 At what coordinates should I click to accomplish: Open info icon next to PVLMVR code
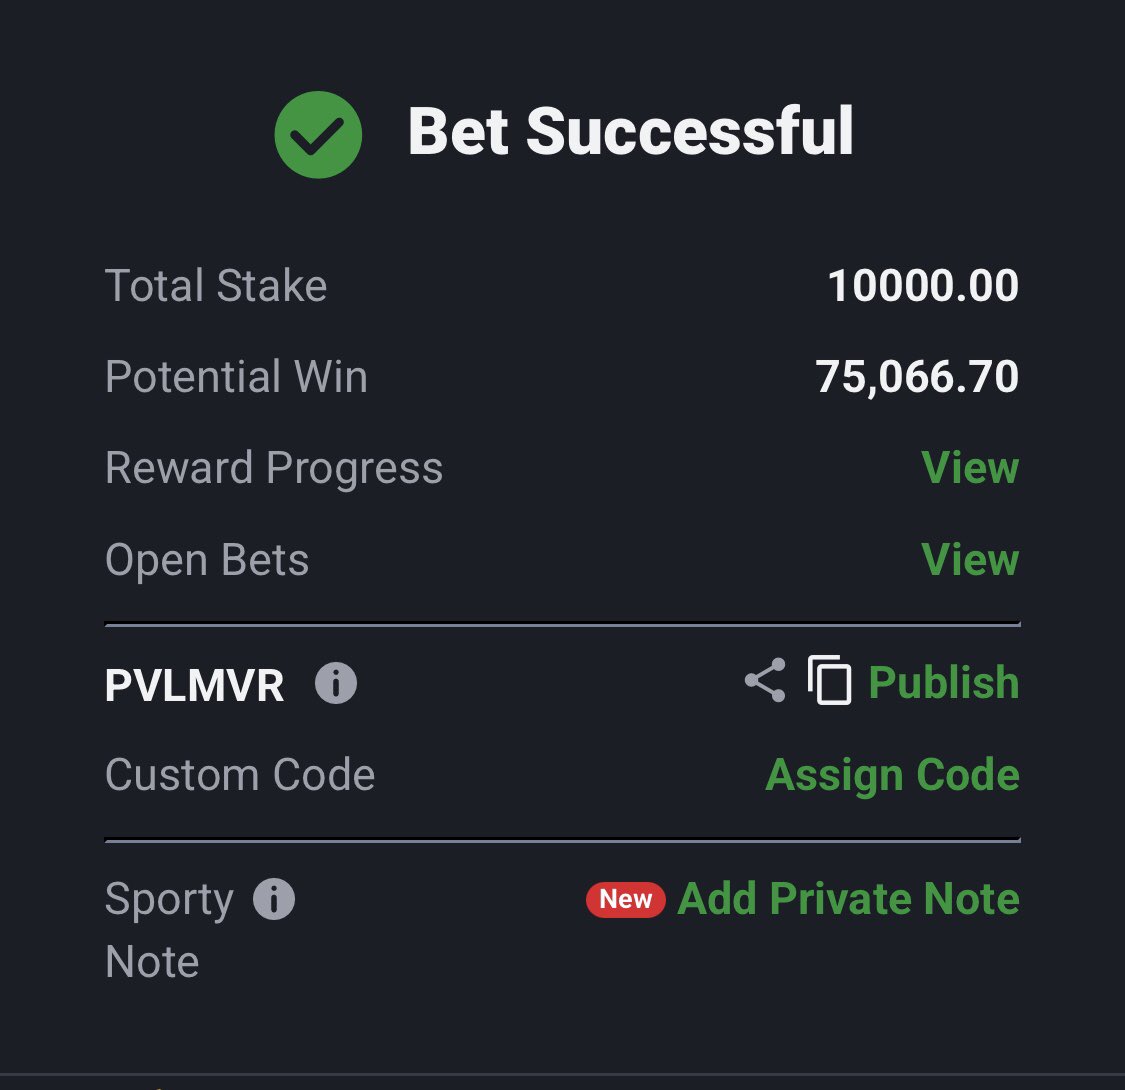[336, 683]
